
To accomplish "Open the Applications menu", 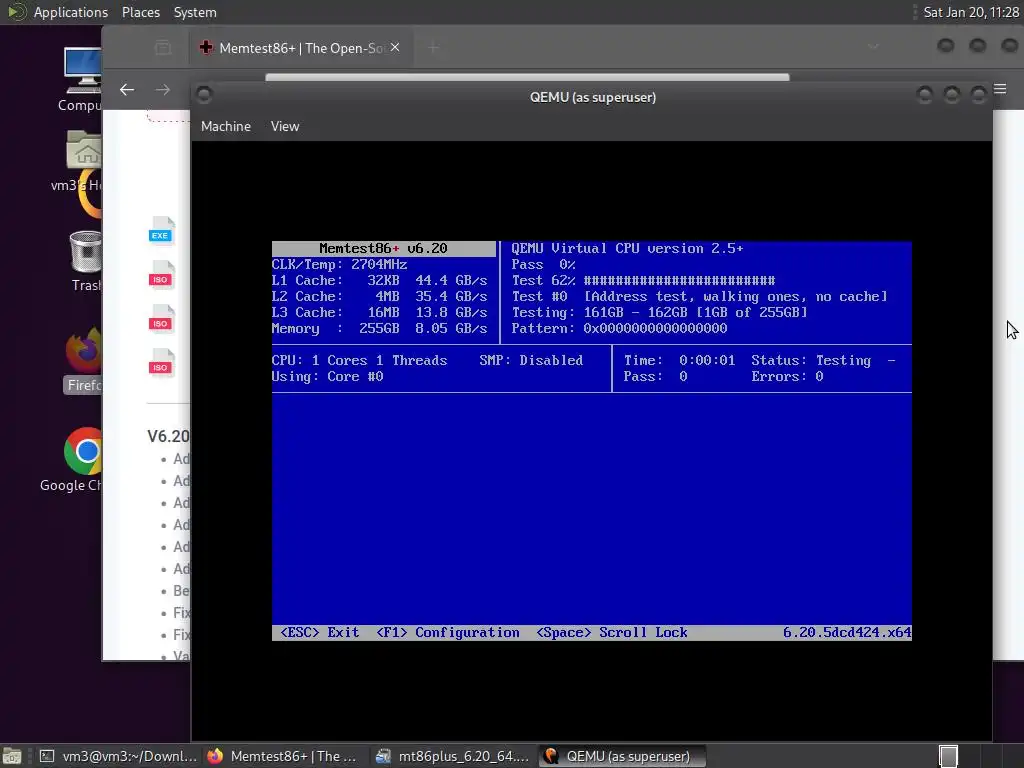I will [71, 12].
